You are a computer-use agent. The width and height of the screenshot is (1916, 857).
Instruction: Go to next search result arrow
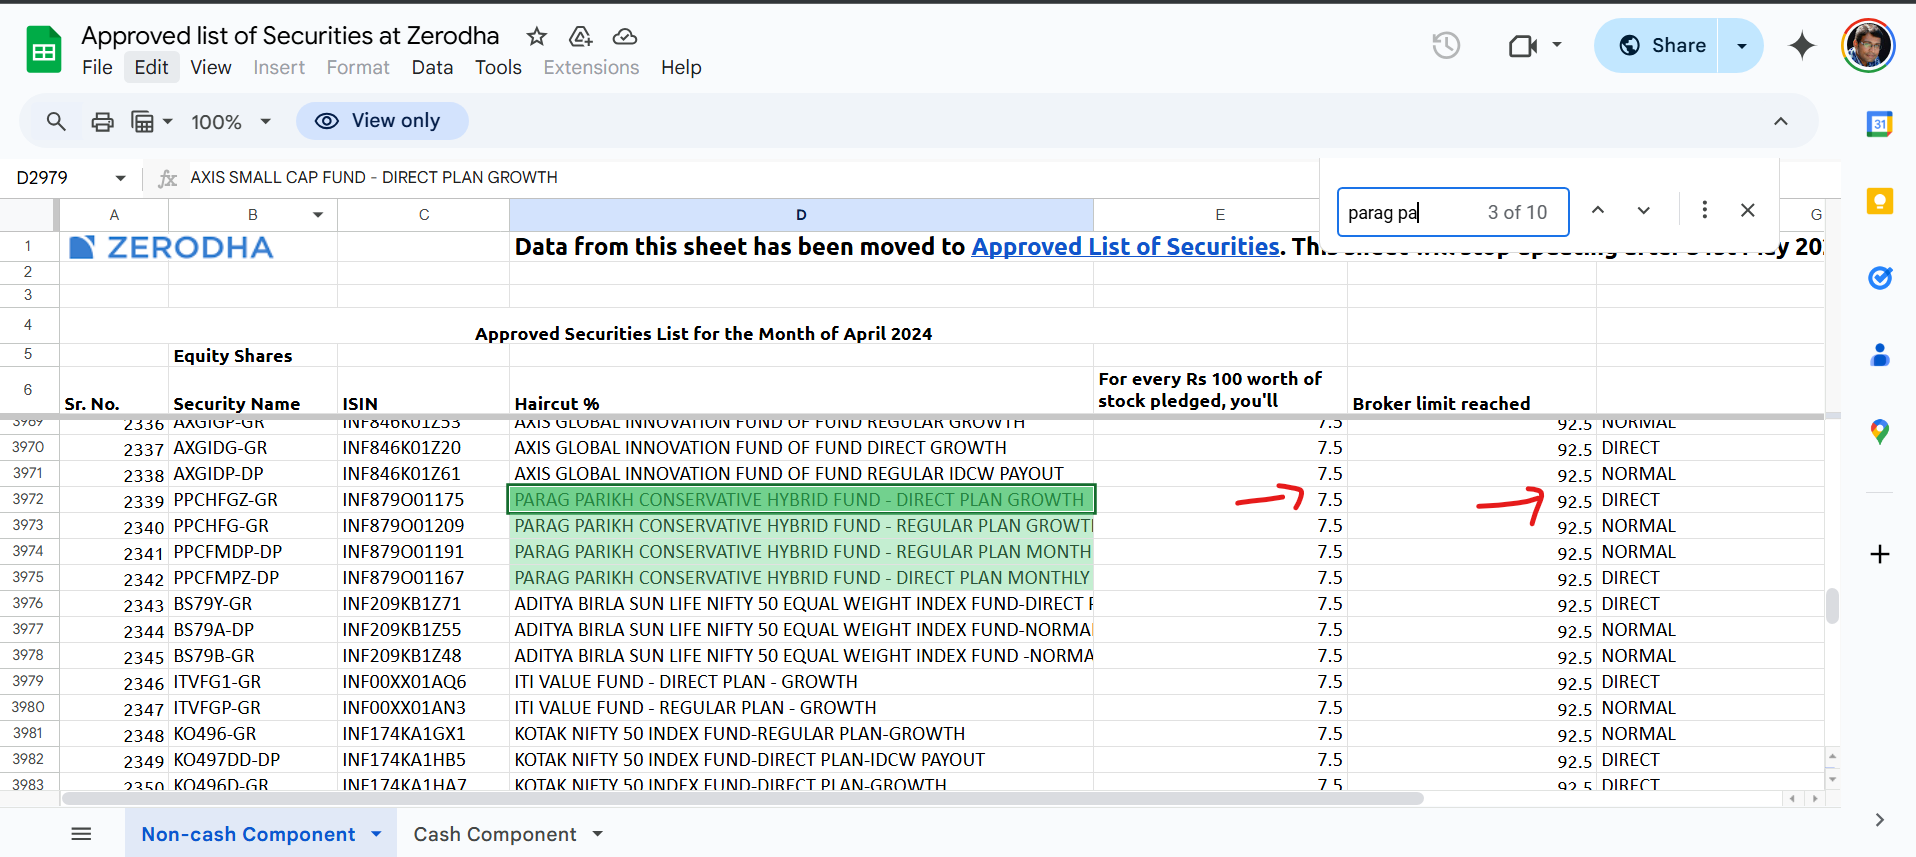click(1643, 211)
